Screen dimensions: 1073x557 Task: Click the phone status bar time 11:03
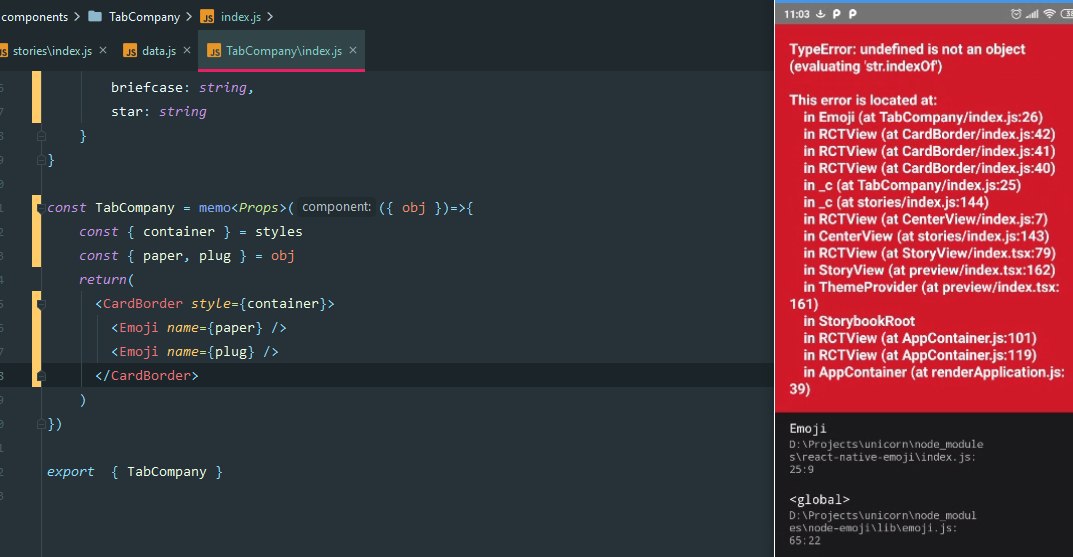(797, 14)
